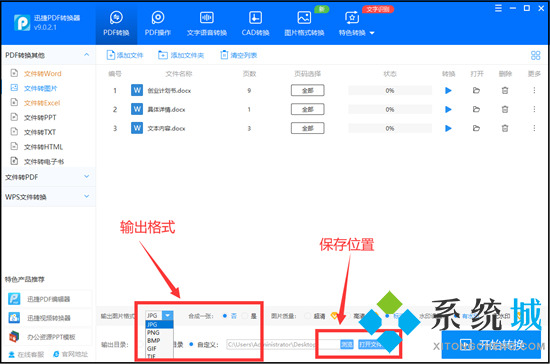Click the Word icon of 具体详情.docx
Image resolution: width=550 pixels, height=364 pixels.
pyautogui.click(x=137, y=109)
